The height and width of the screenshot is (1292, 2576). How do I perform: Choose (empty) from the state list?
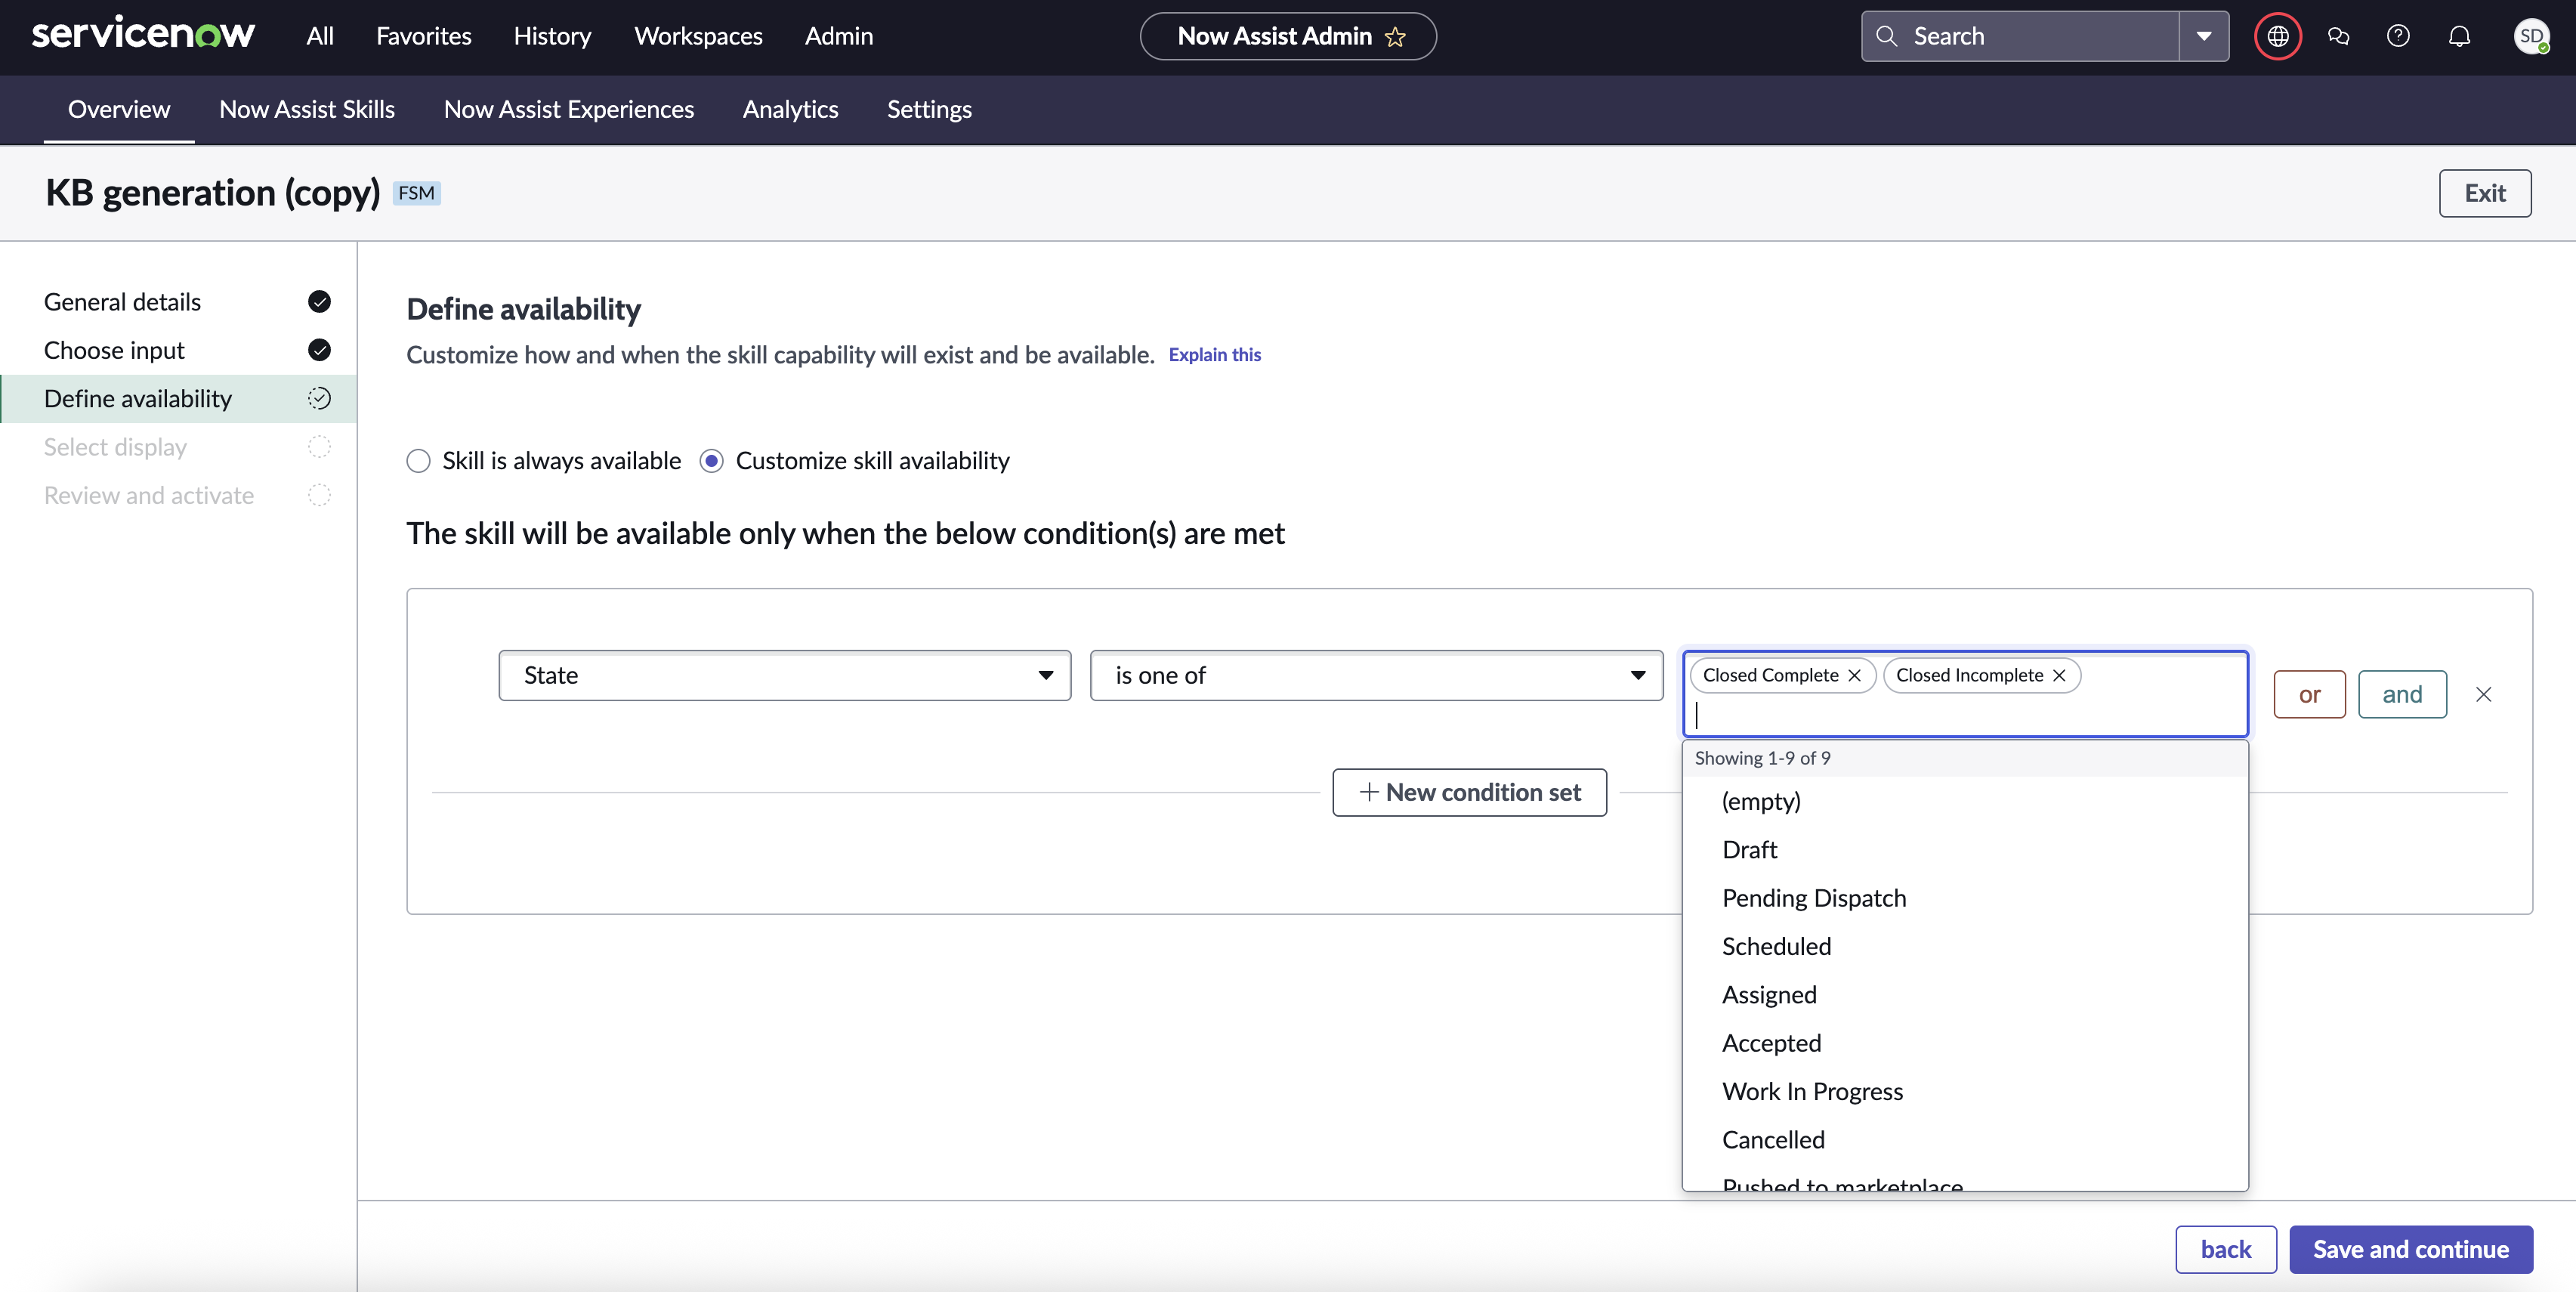1964,801
